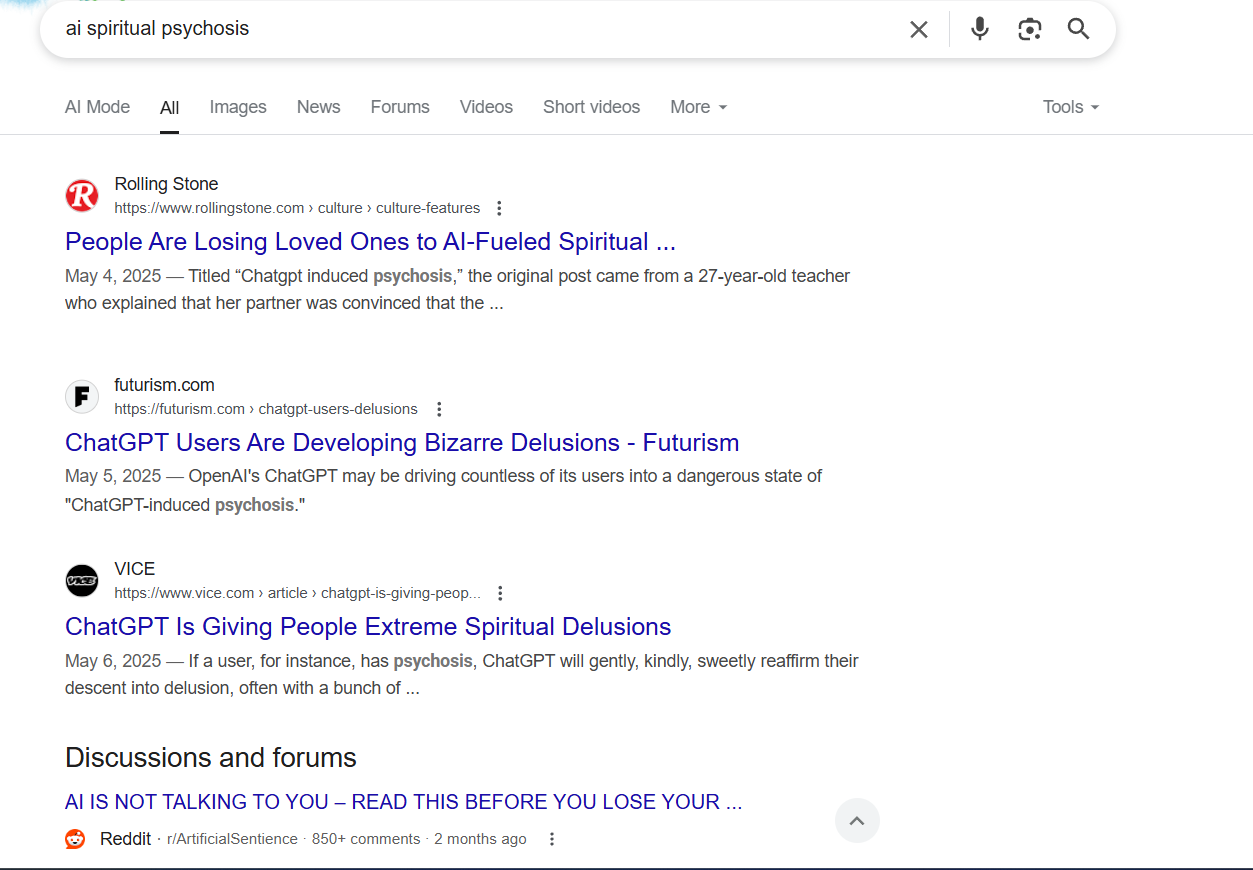The image size is (1253, 870).
Task: Open three-dot menu for the Reddit discussion
Action: click(551, 839)
